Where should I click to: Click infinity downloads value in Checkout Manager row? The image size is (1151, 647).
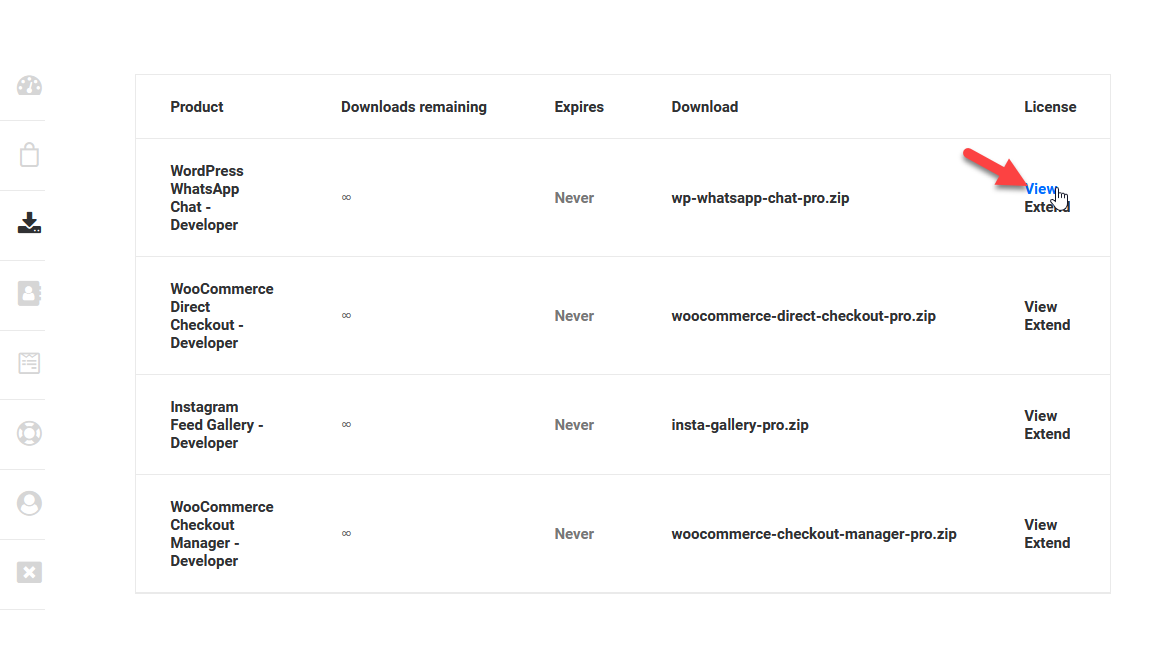pos(346,533)
